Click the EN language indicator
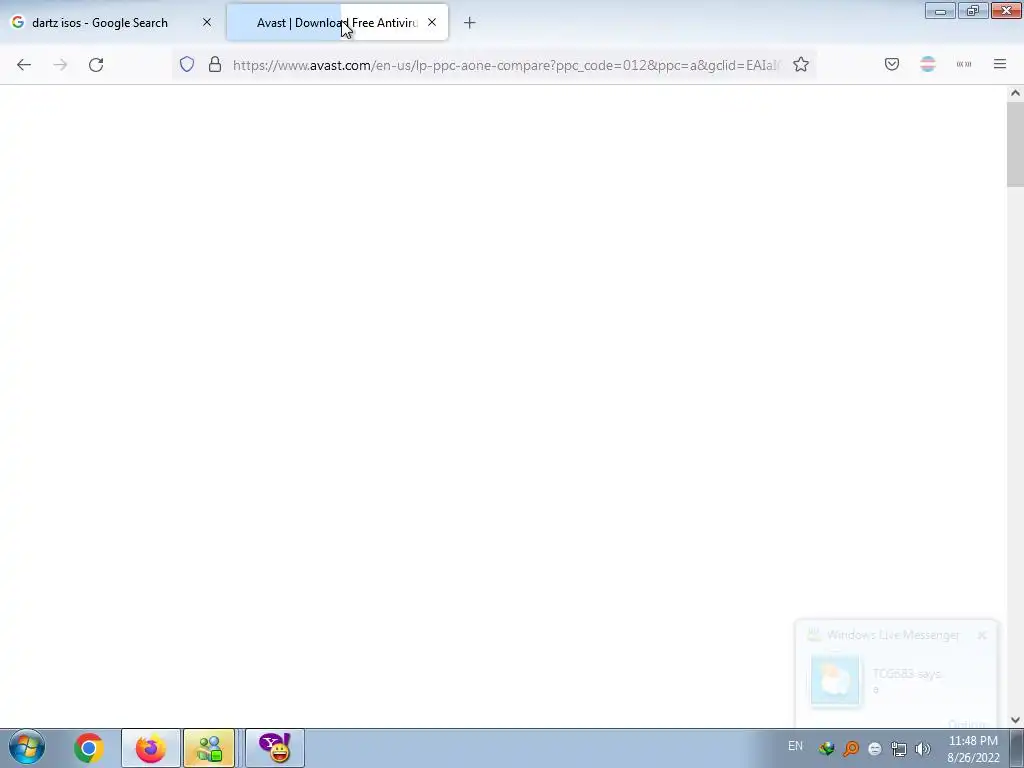Viewport: 1024px width, 768px height. (795, 746)
